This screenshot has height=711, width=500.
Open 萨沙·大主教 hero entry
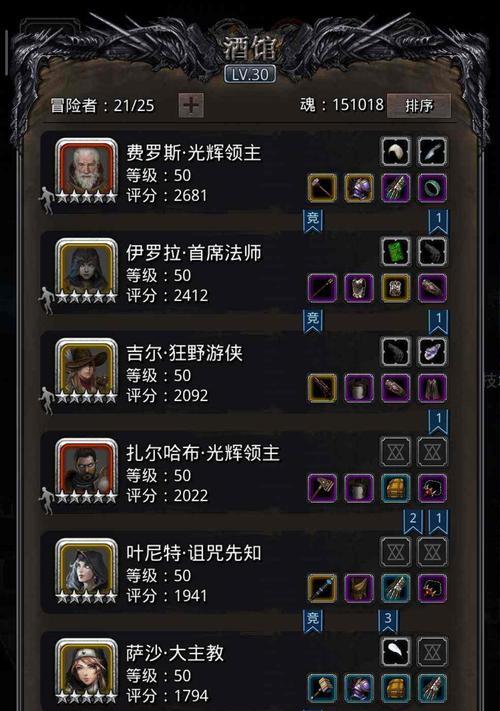[x=245, y=672]
